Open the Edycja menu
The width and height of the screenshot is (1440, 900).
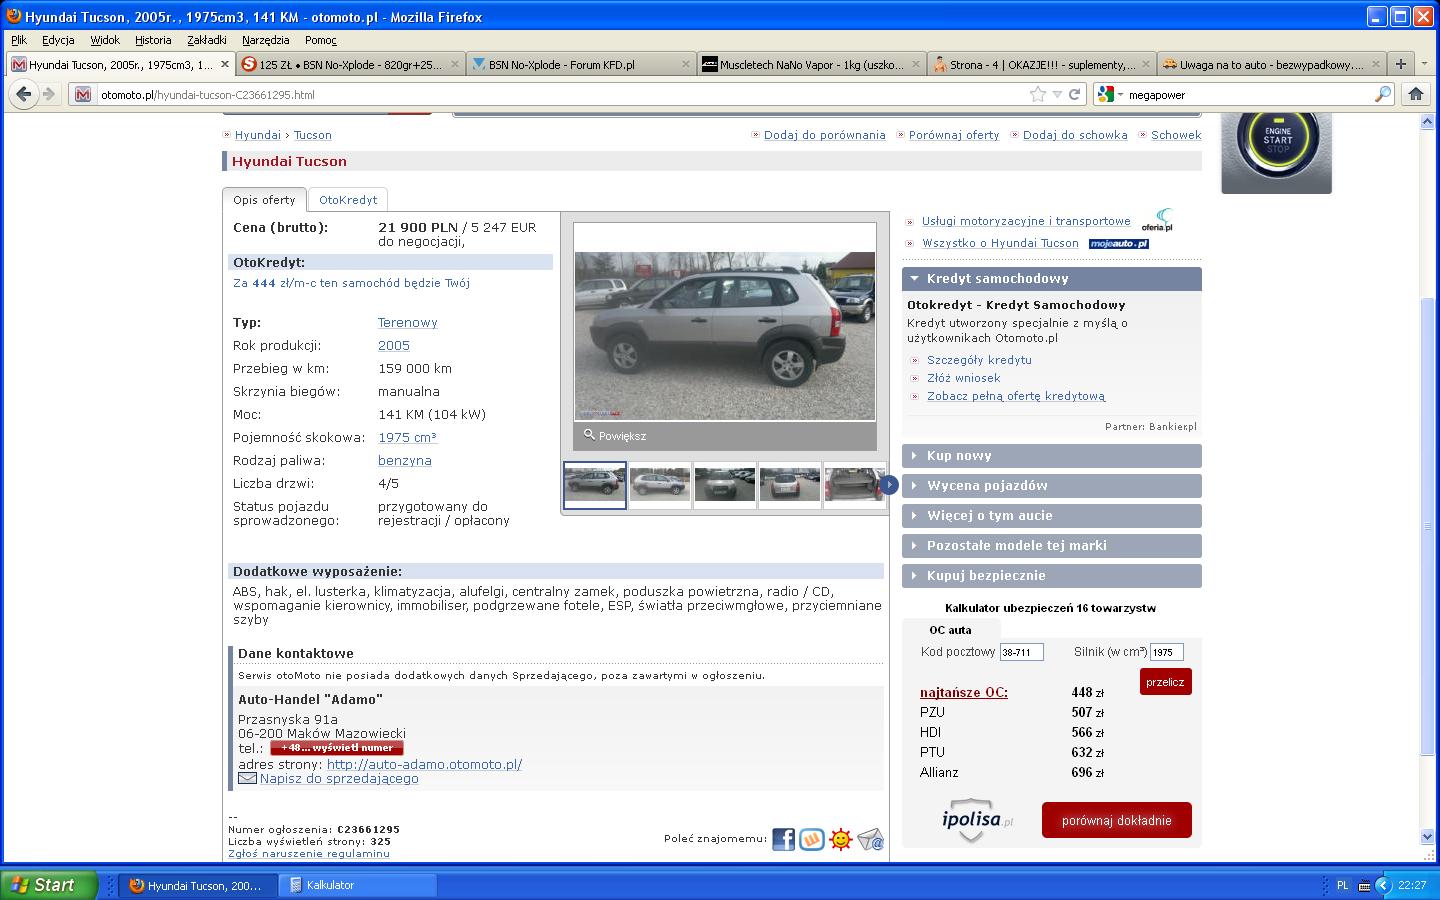(x=58, y=40)
